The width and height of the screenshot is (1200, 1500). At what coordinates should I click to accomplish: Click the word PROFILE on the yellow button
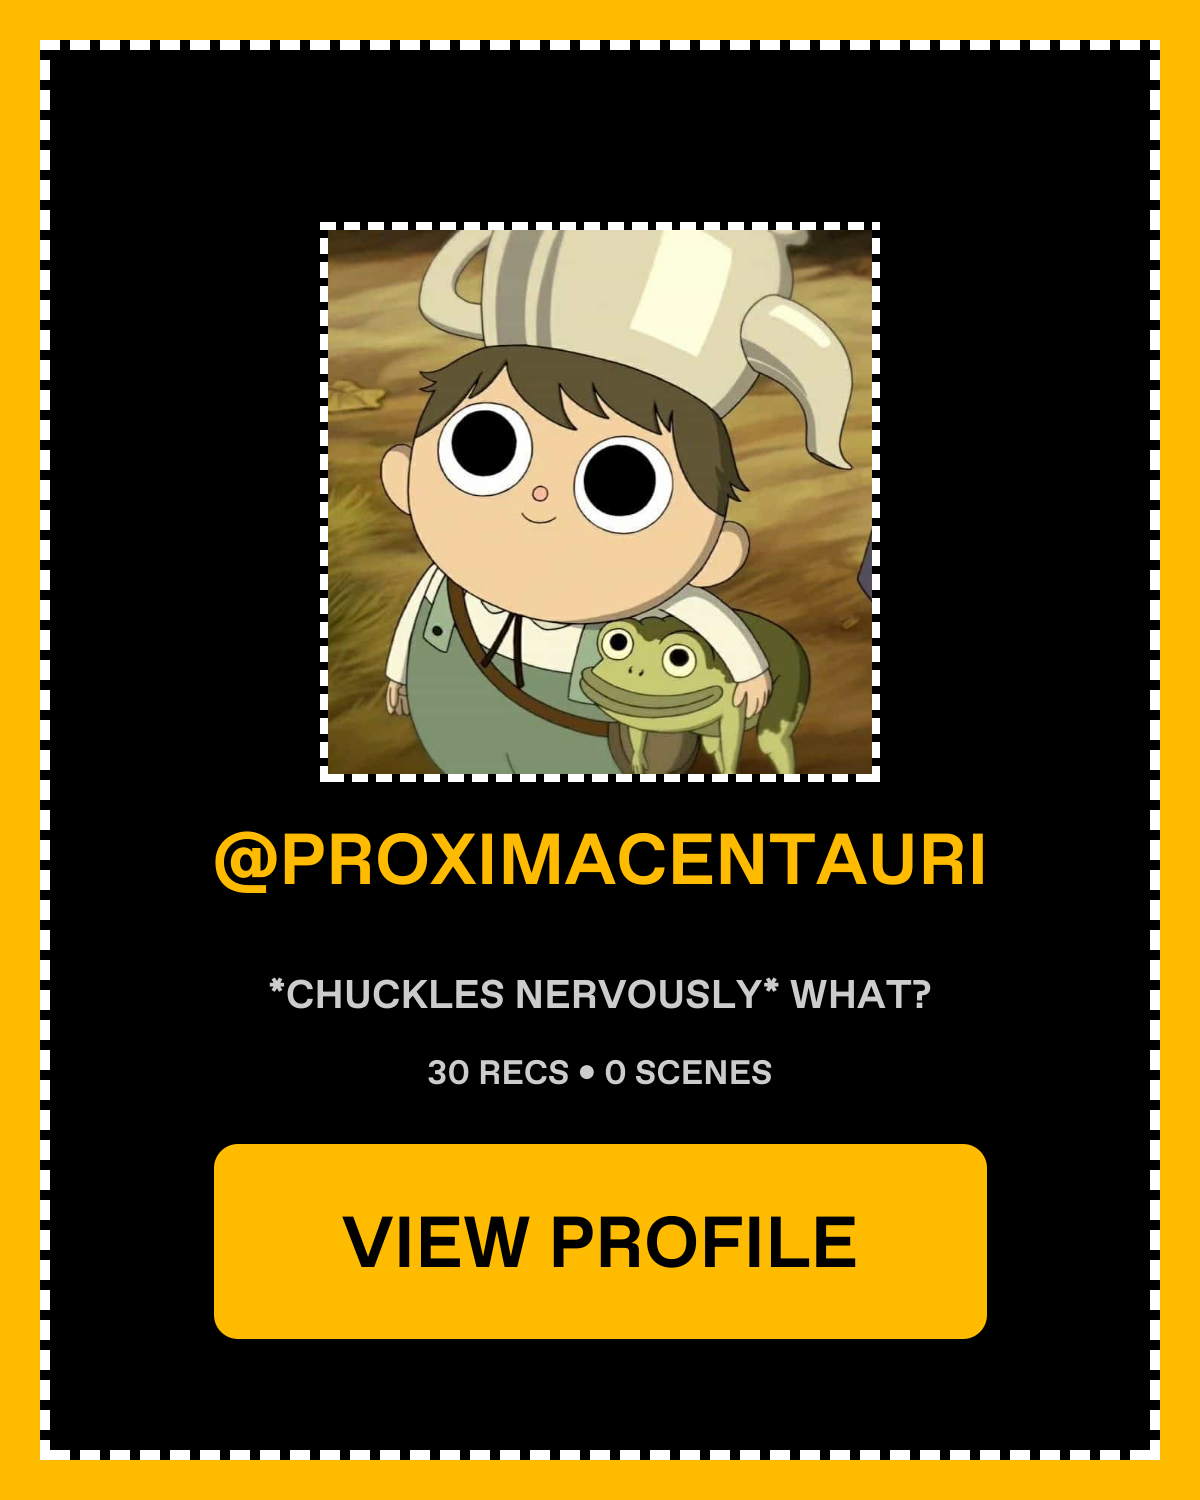tap(704, 1242)
